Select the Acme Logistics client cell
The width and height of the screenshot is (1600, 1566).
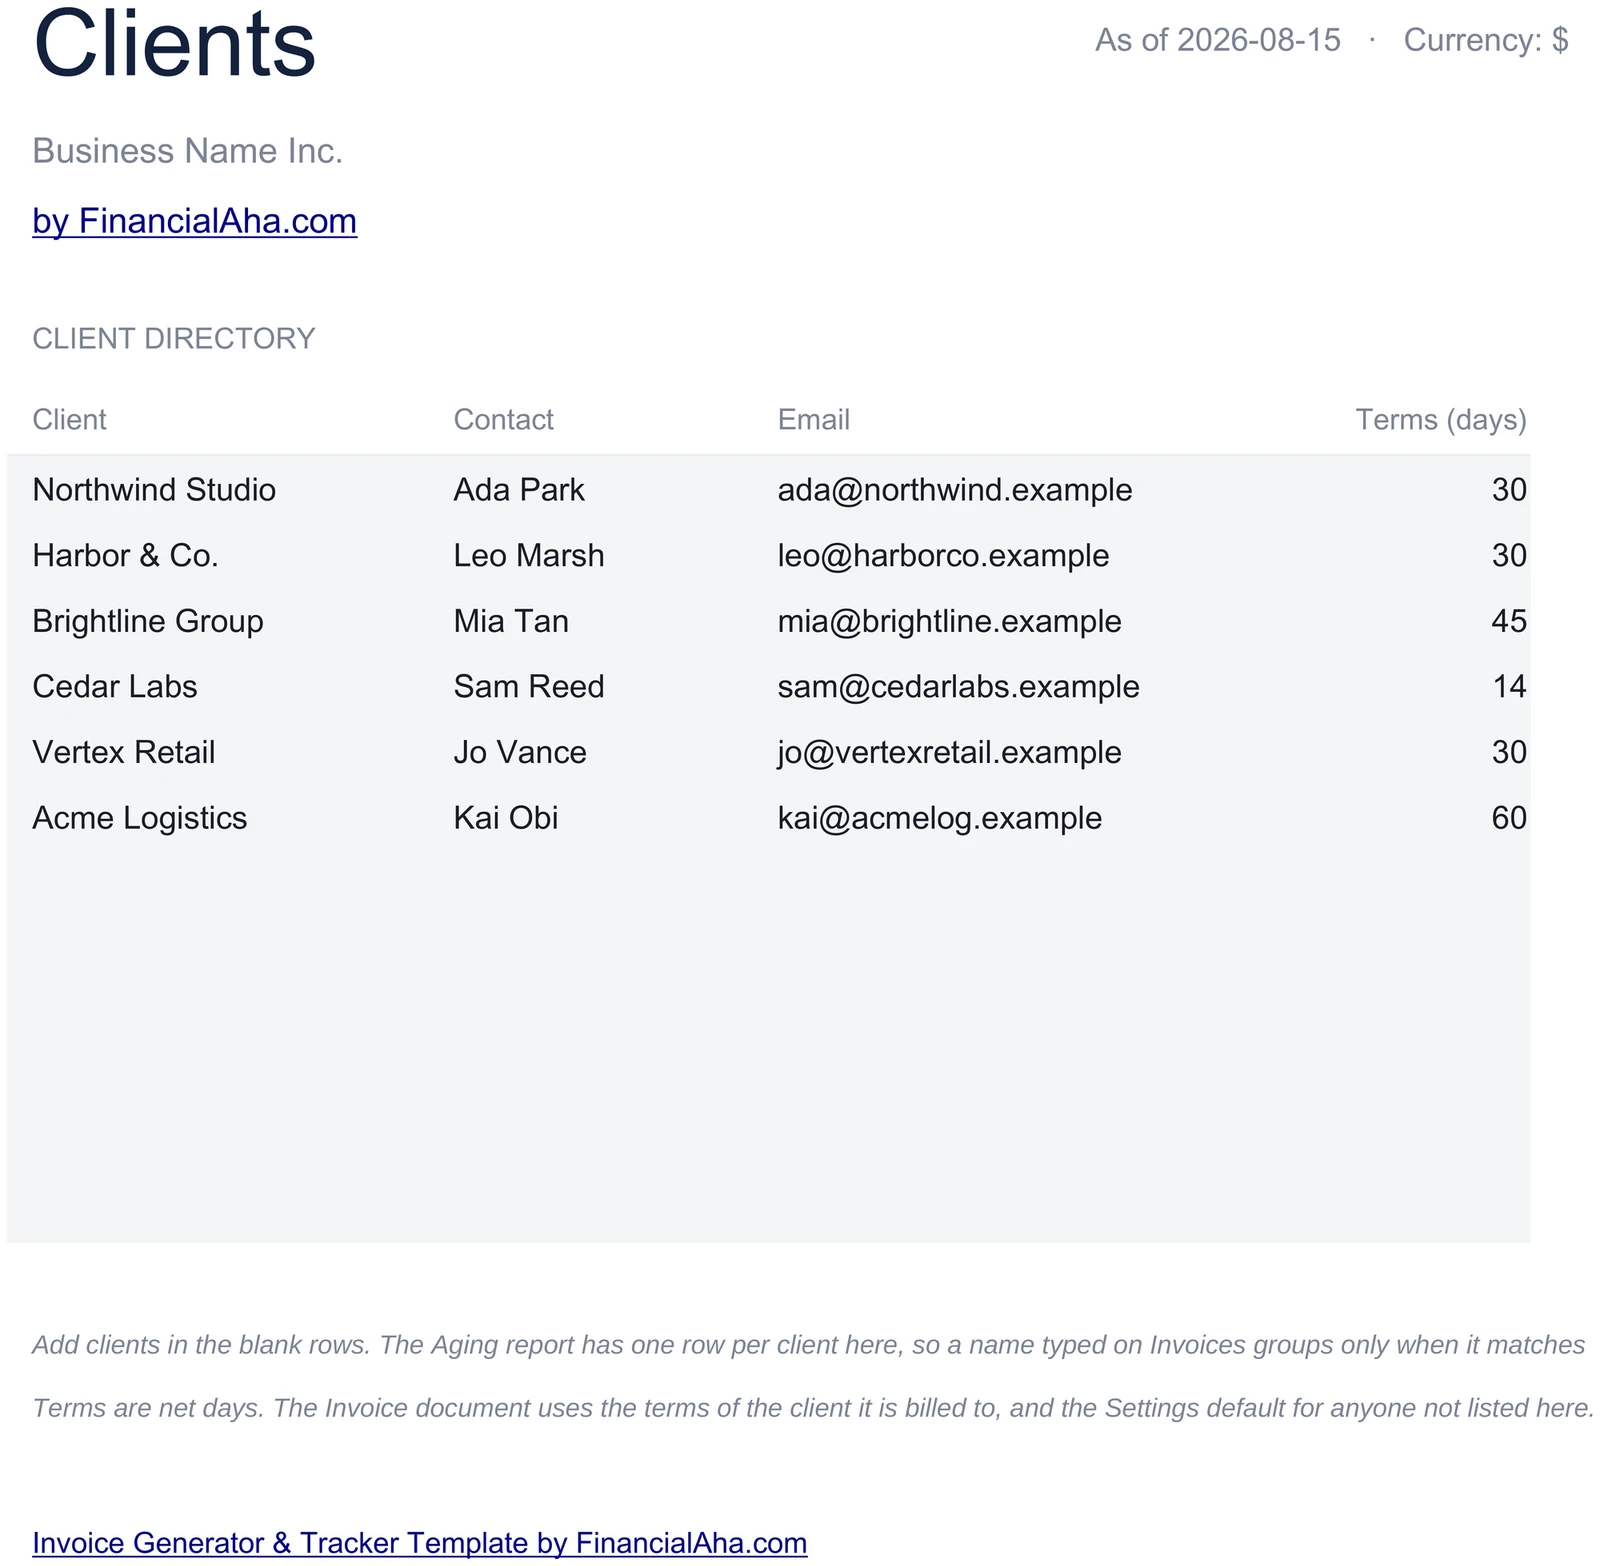click(140, 818)
